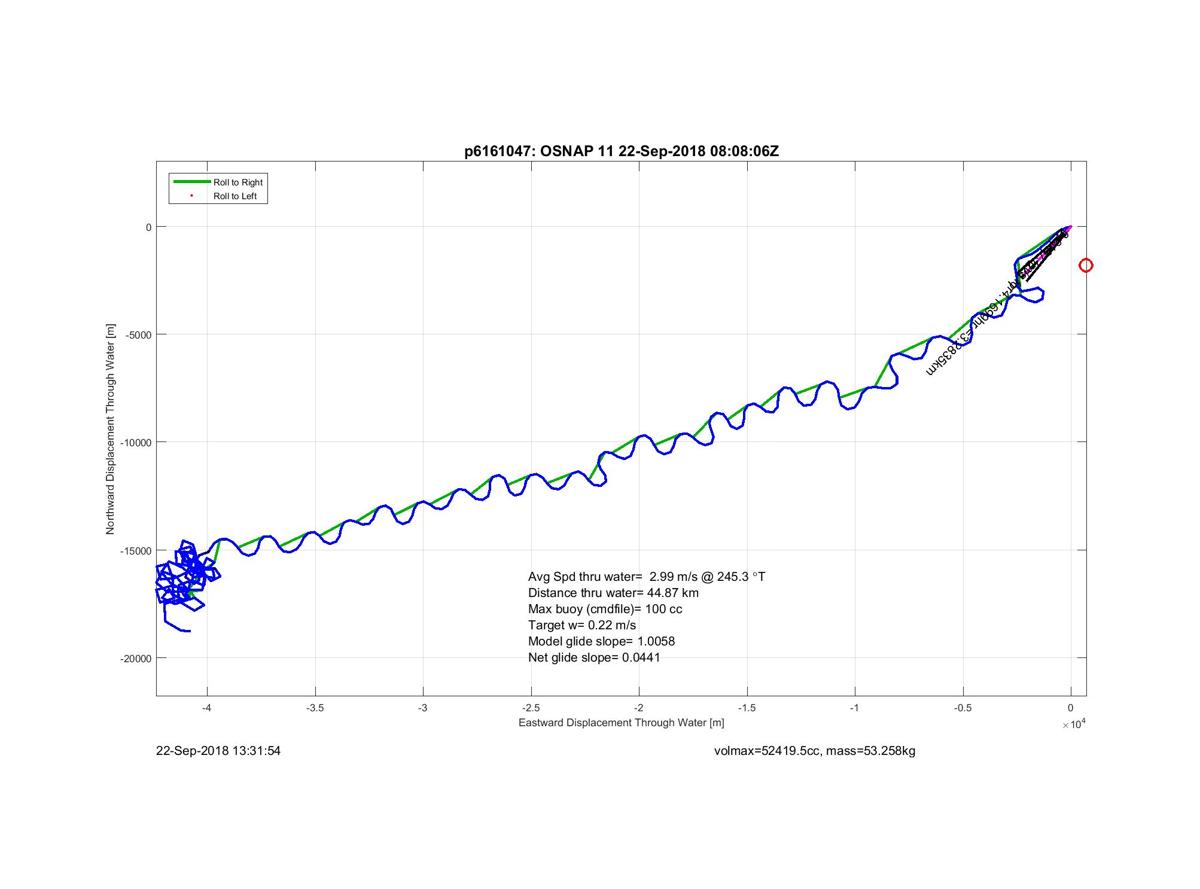Click the "Model glide slope= 1.0058" annotation

[602, 641]
